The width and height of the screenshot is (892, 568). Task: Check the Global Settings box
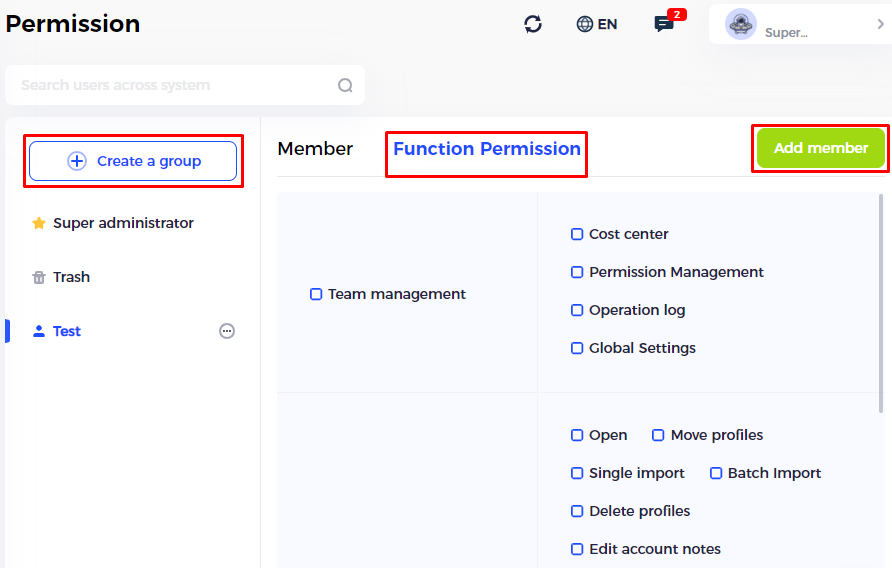577,348
